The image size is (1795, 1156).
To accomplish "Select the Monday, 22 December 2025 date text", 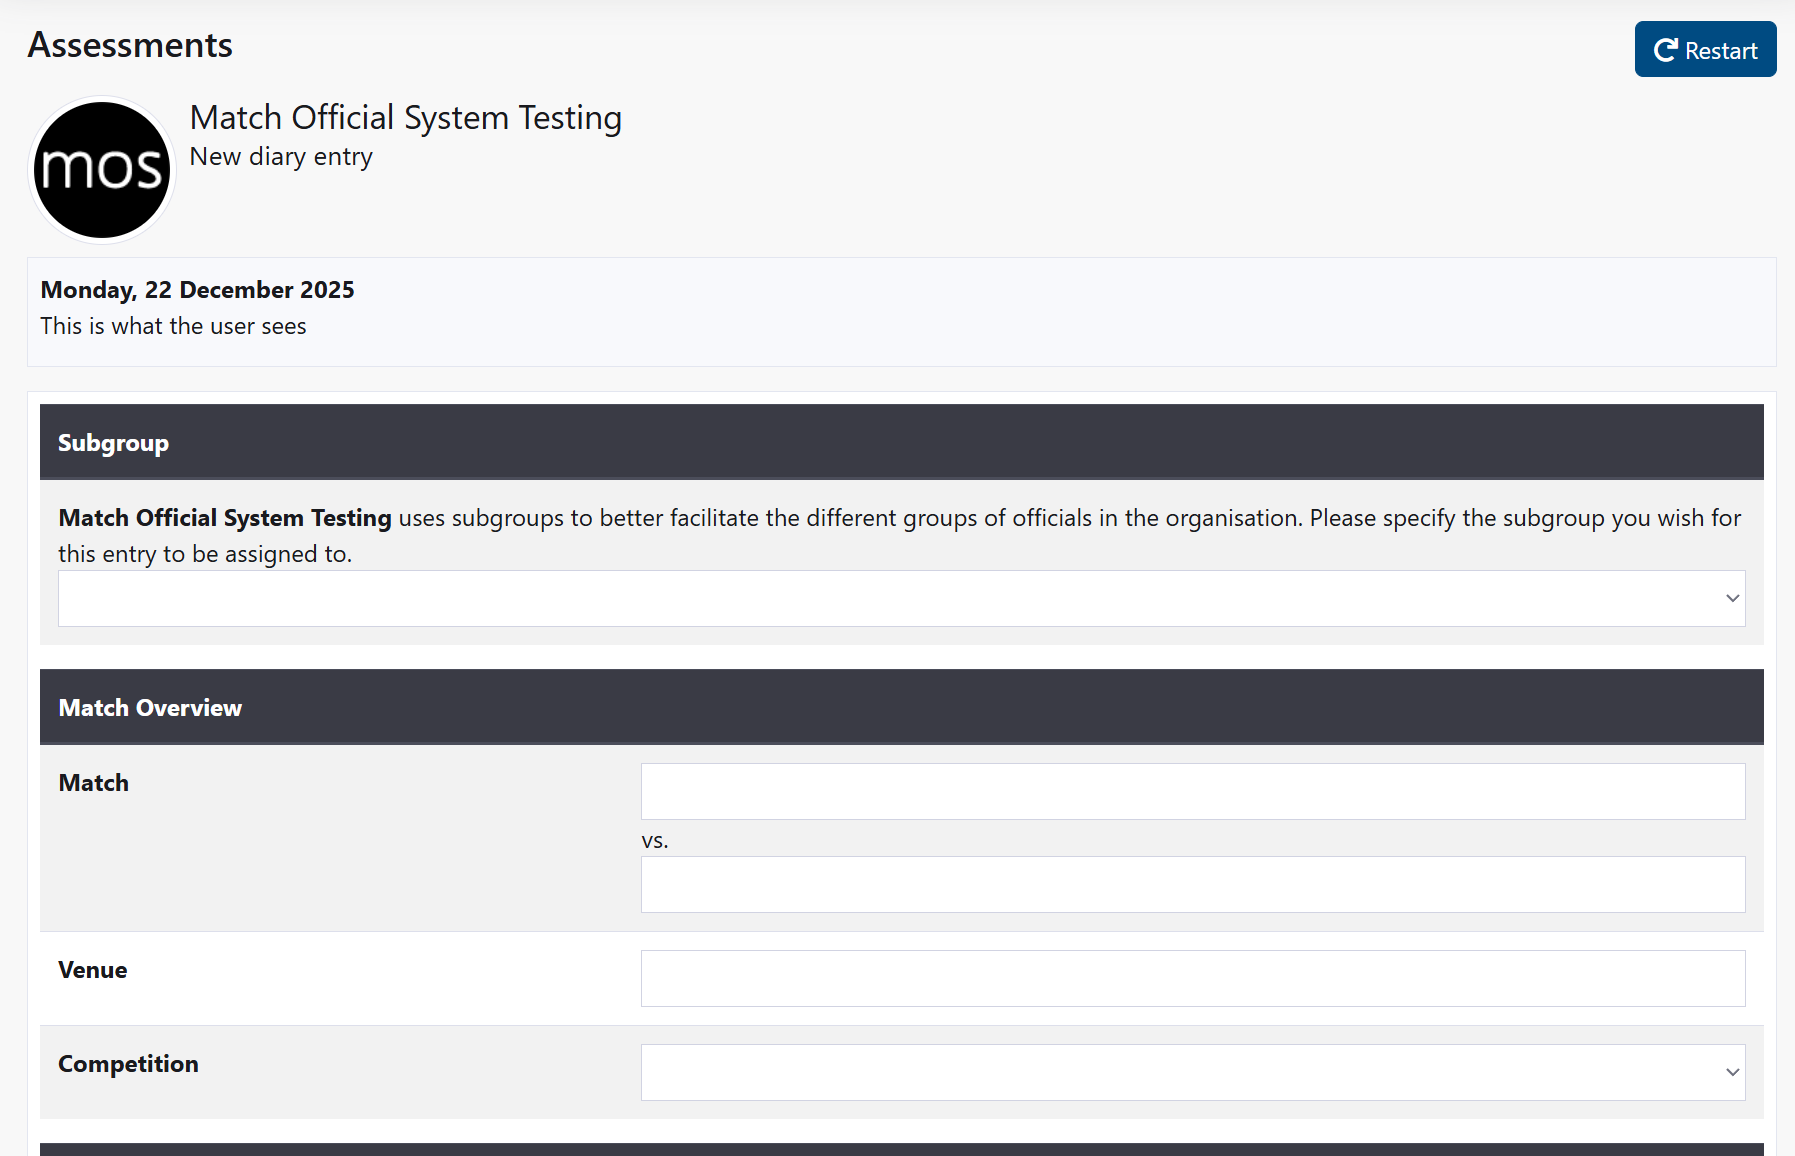I will [197, 290].
